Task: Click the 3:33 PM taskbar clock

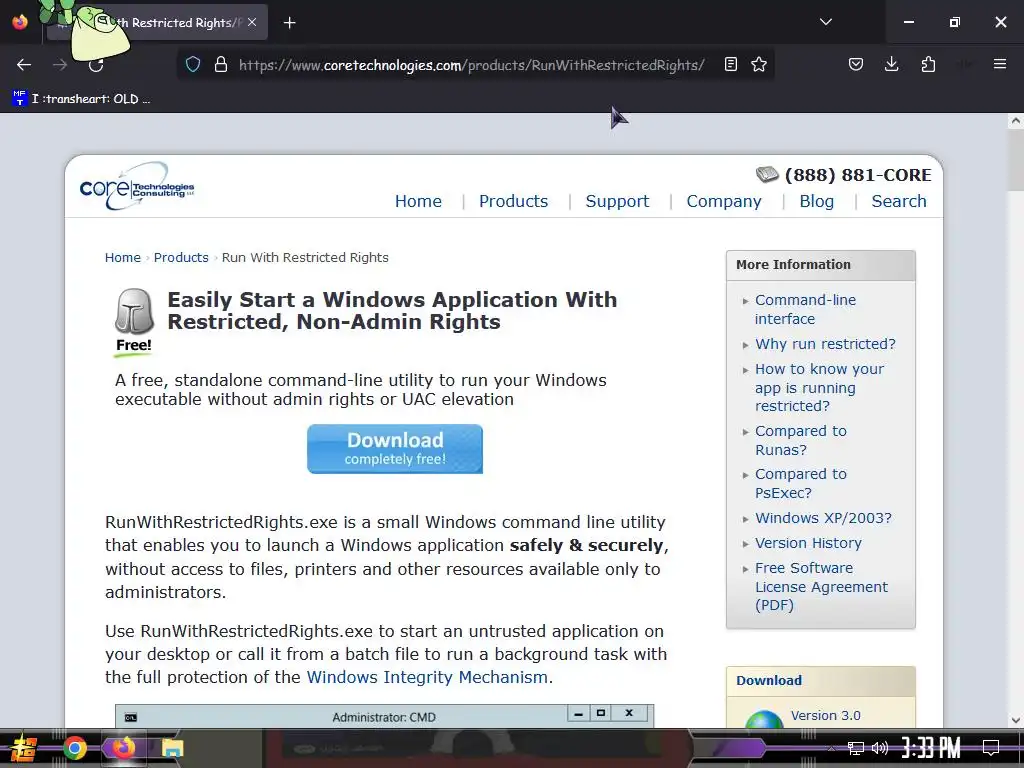Action: tap(931, 748)
